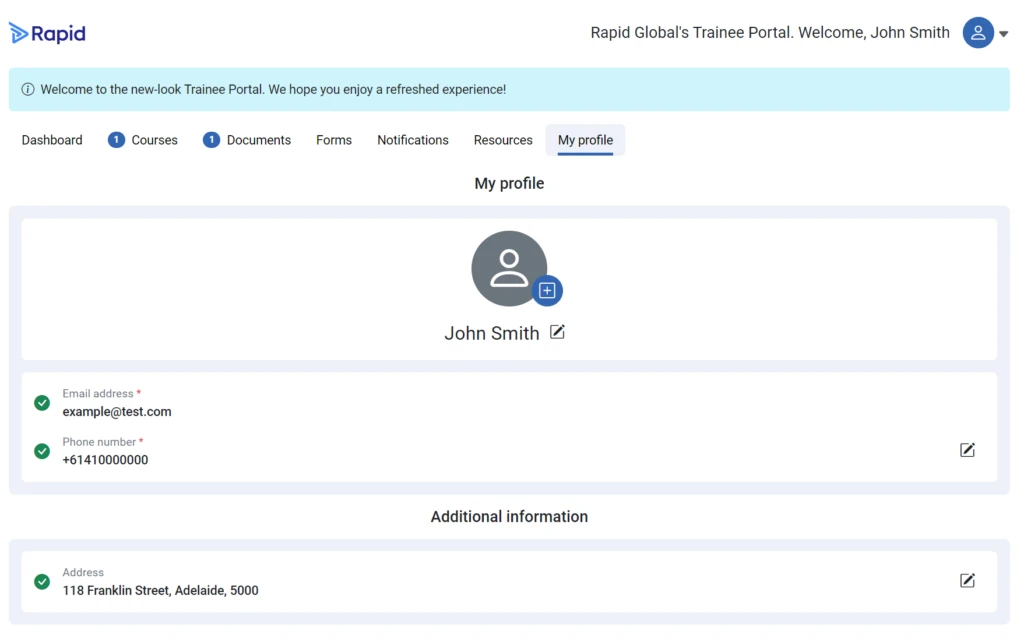Edit the name John Smith
1024x638 pixels.
click(x=557, y=332)
